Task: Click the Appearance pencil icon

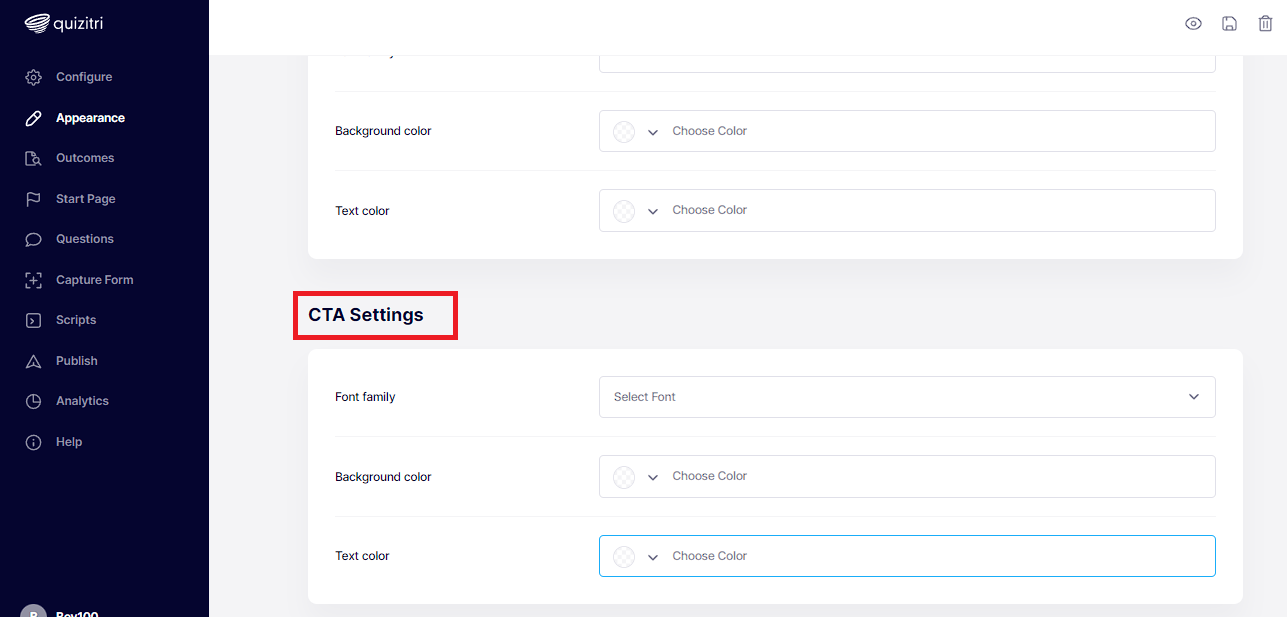Action: click(x=33, y=118)
